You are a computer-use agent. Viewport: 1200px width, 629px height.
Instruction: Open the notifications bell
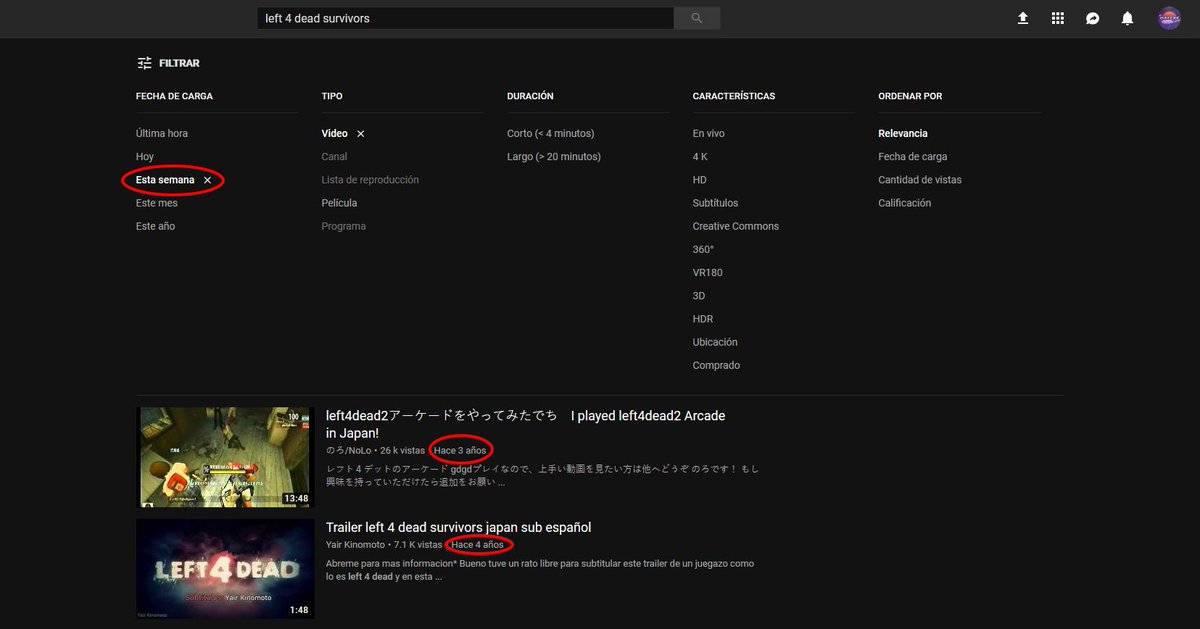pos(1127,18)
